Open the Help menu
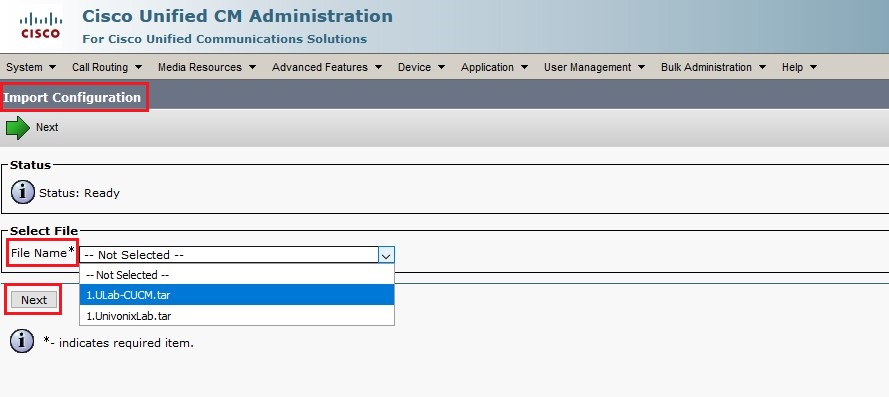This screenshot has height=397, width=889. [799, 67]
